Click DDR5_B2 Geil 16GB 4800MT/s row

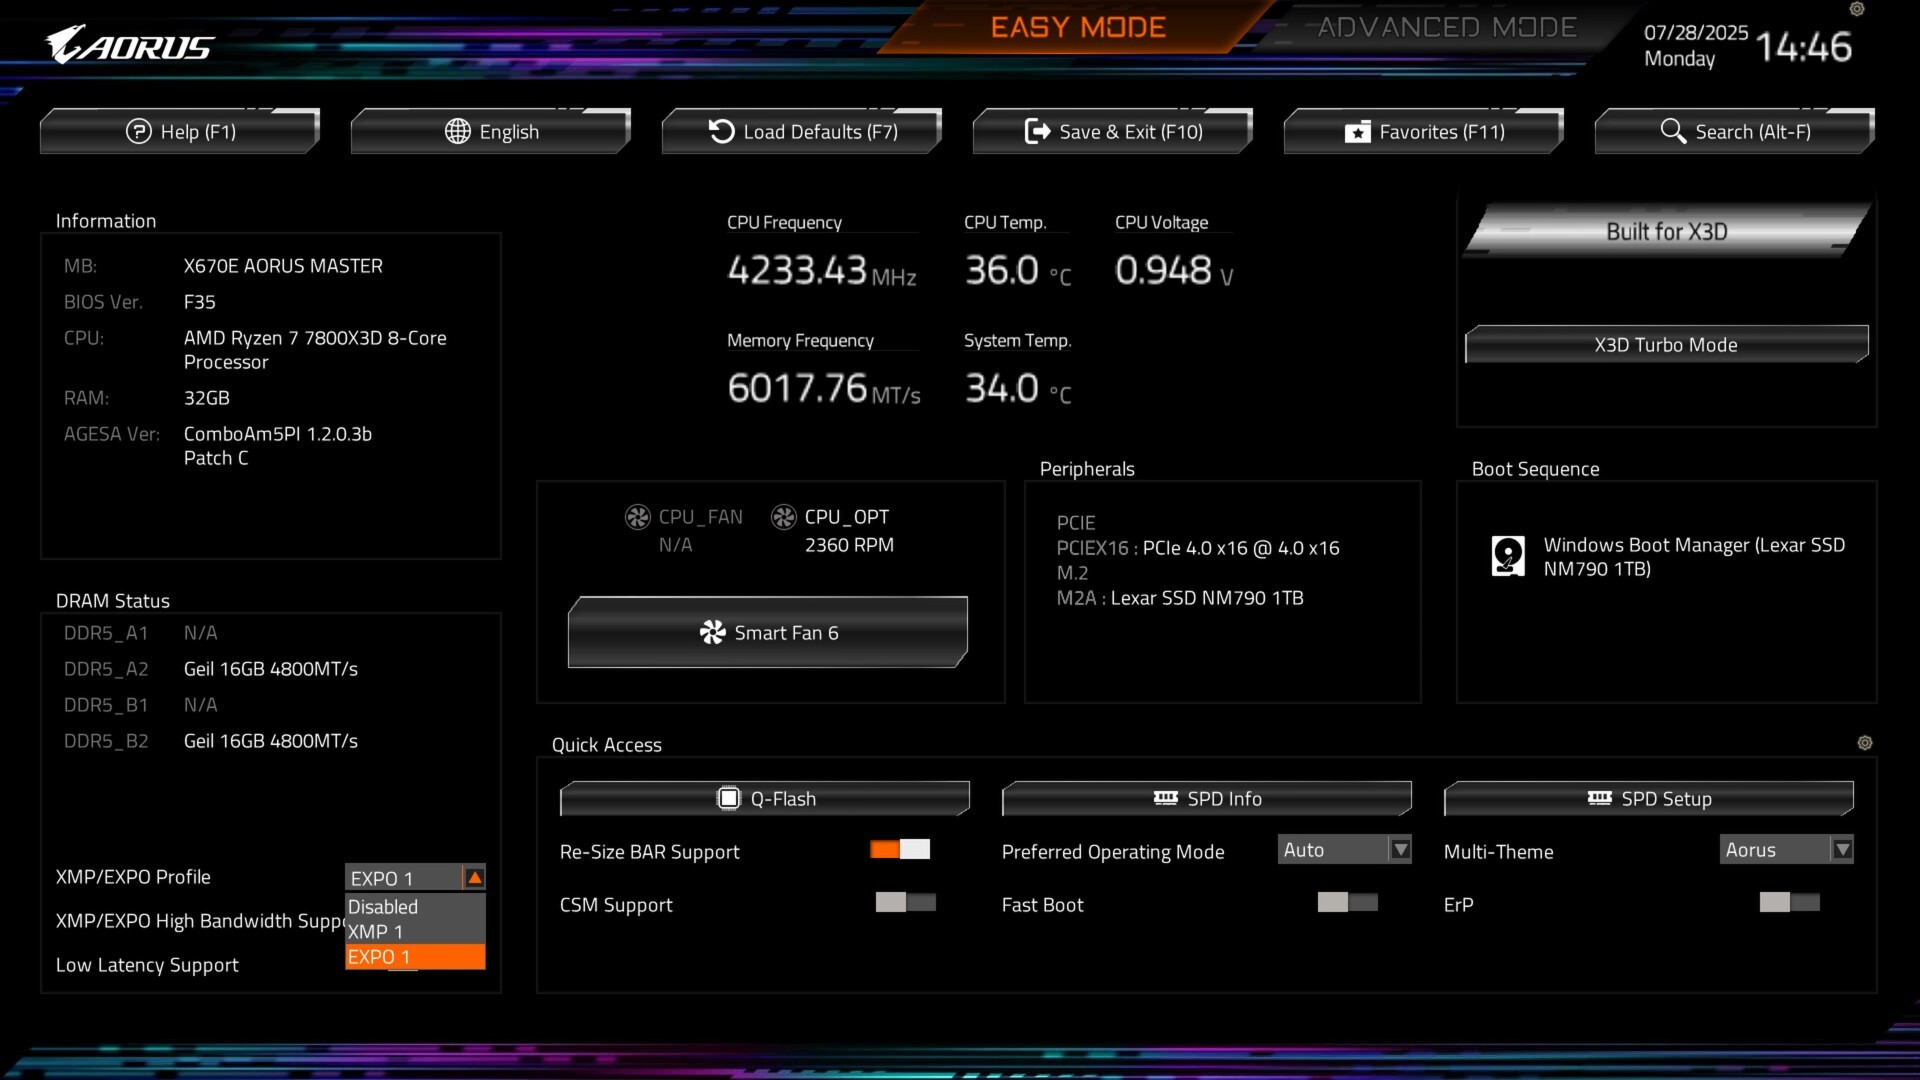(x=211, y=741)
